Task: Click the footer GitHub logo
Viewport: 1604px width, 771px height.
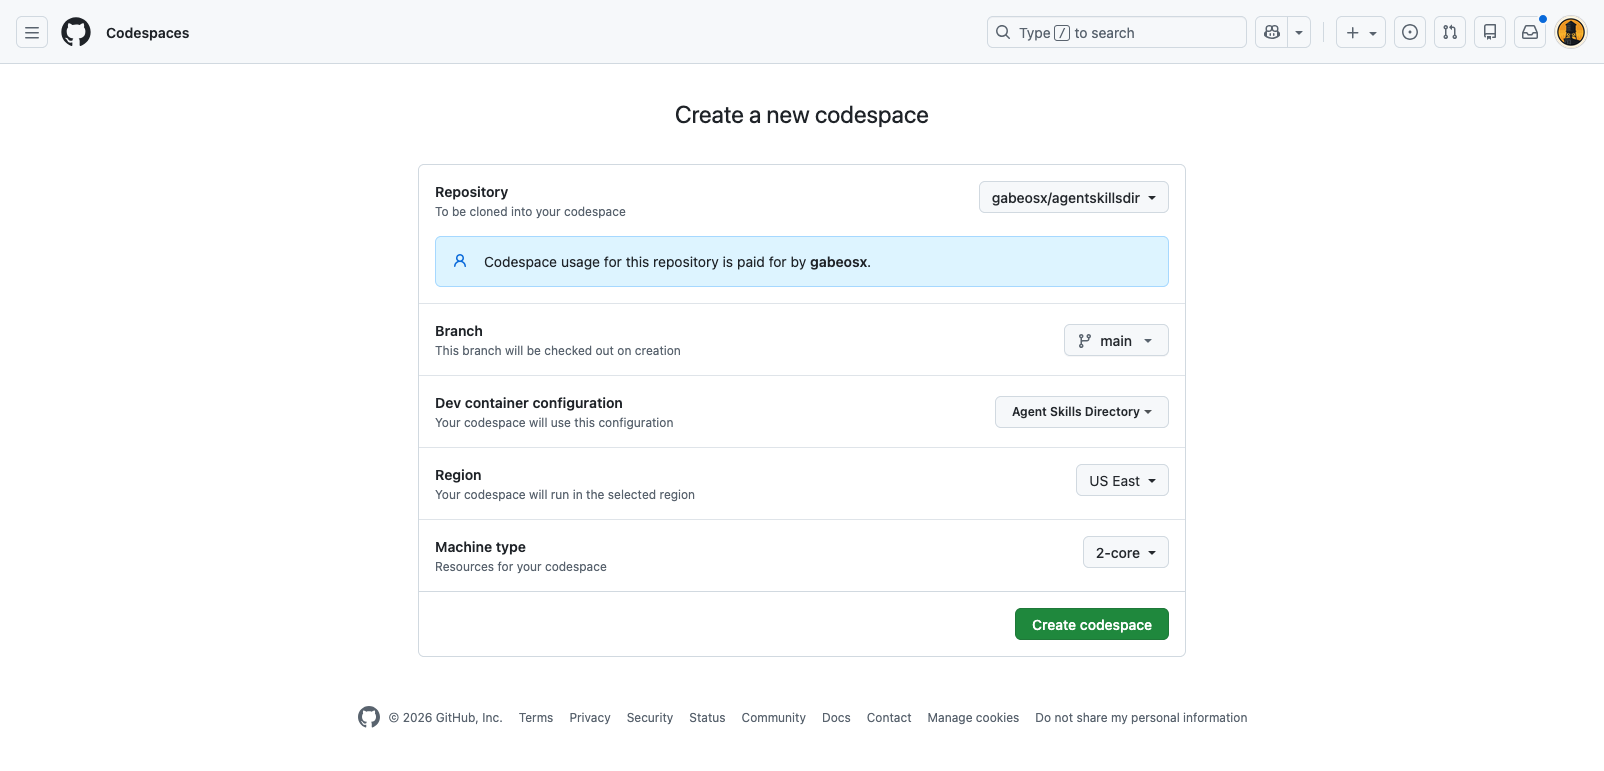Action: click(x=369, y=717)
